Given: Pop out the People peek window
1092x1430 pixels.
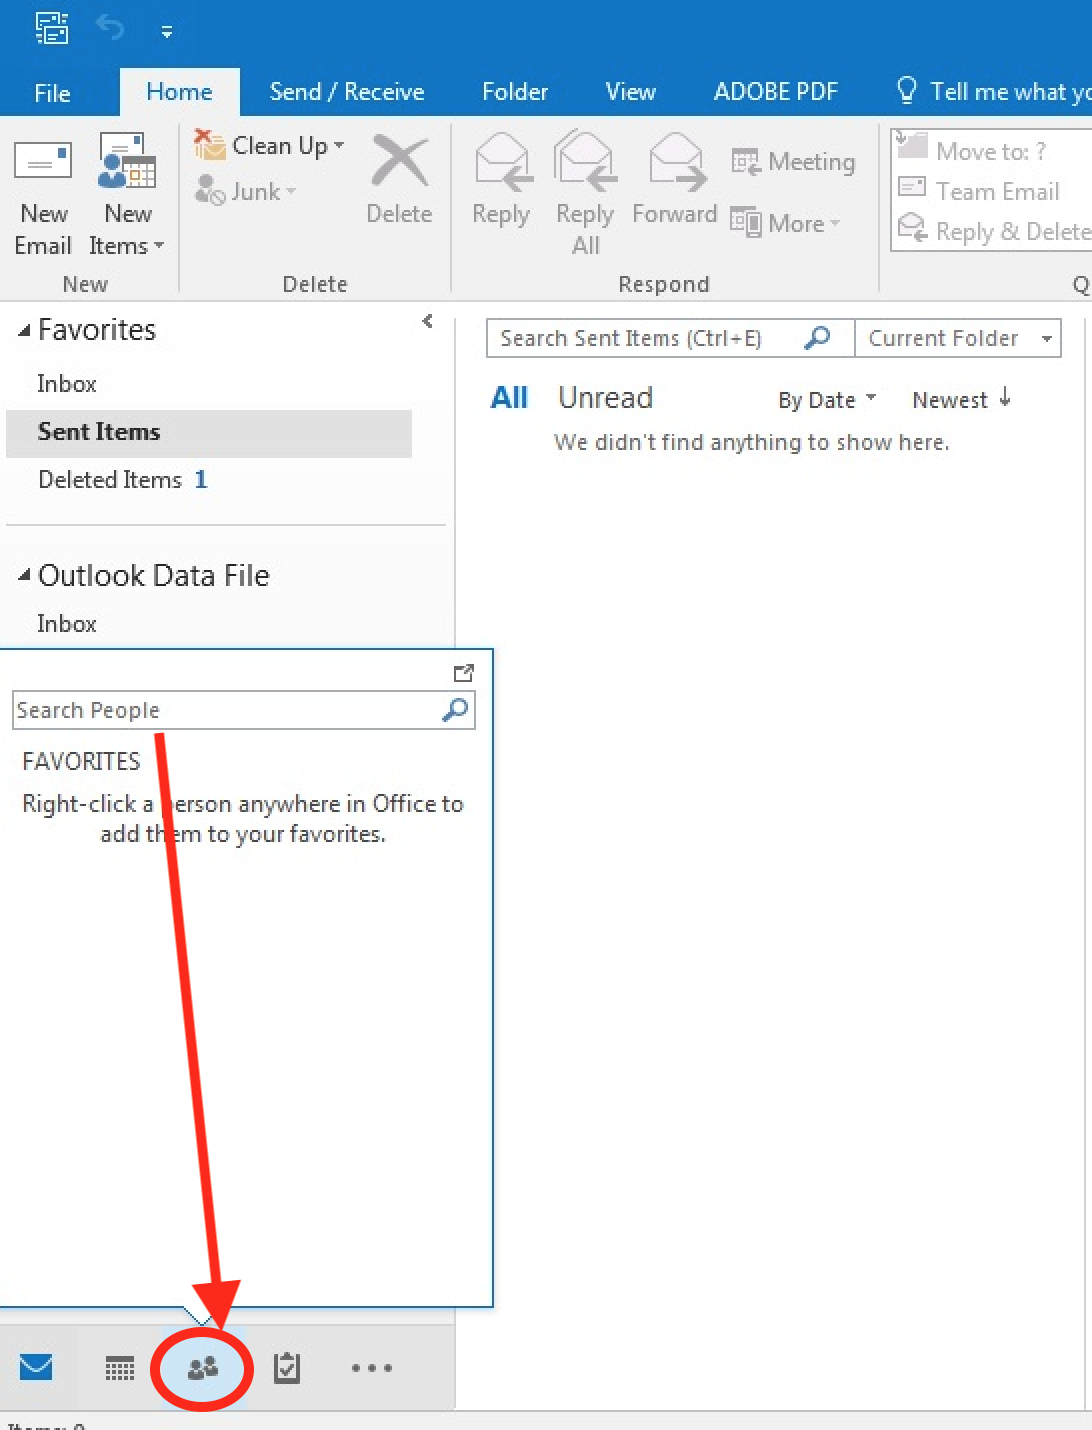Looking at the screenshot, I should (x=463, y=673).
